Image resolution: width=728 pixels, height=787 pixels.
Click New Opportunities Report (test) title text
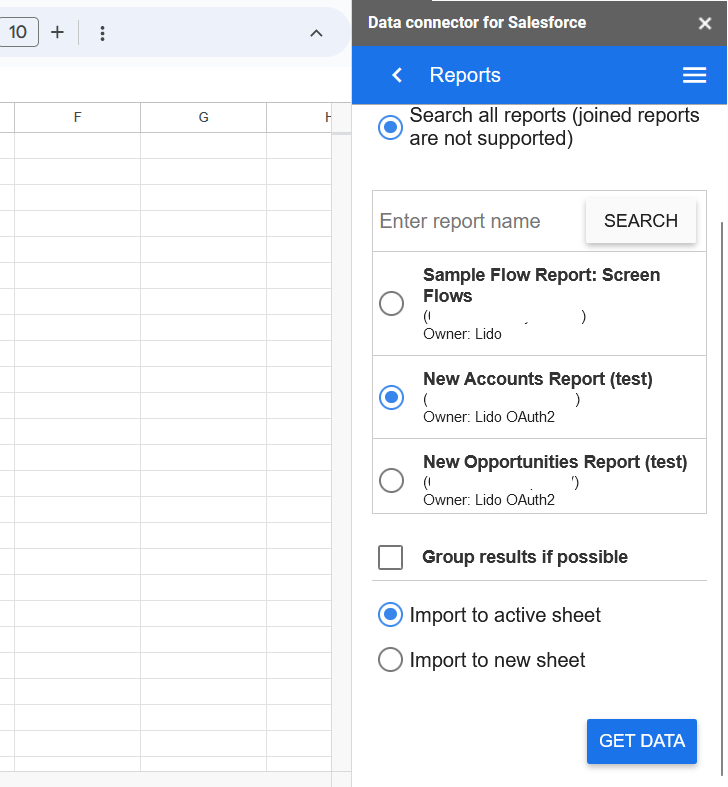555,462
